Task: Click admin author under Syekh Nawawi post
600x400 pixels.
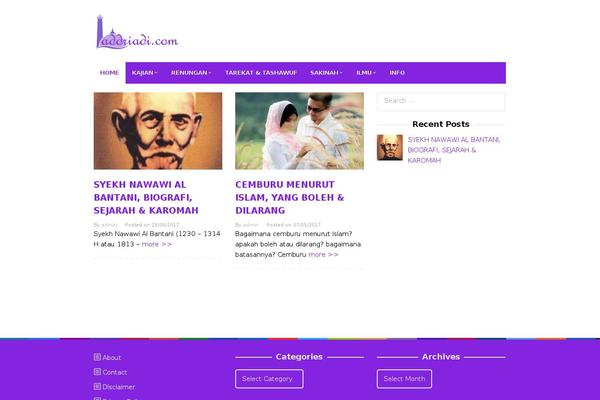Action: pyautogui.click(x=109, y=225)
